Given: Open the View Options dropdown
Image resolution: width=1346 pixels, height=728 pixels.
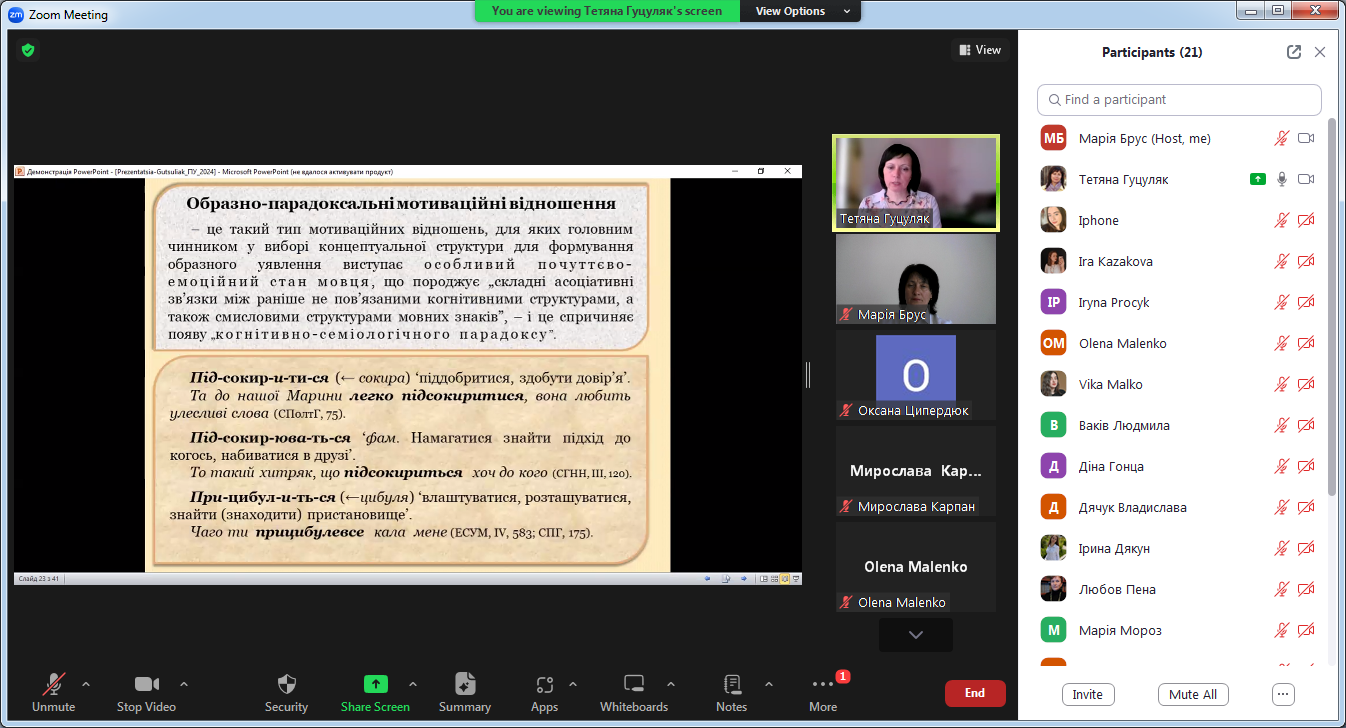Looking at the screenshot, I should tap(803, 11).
